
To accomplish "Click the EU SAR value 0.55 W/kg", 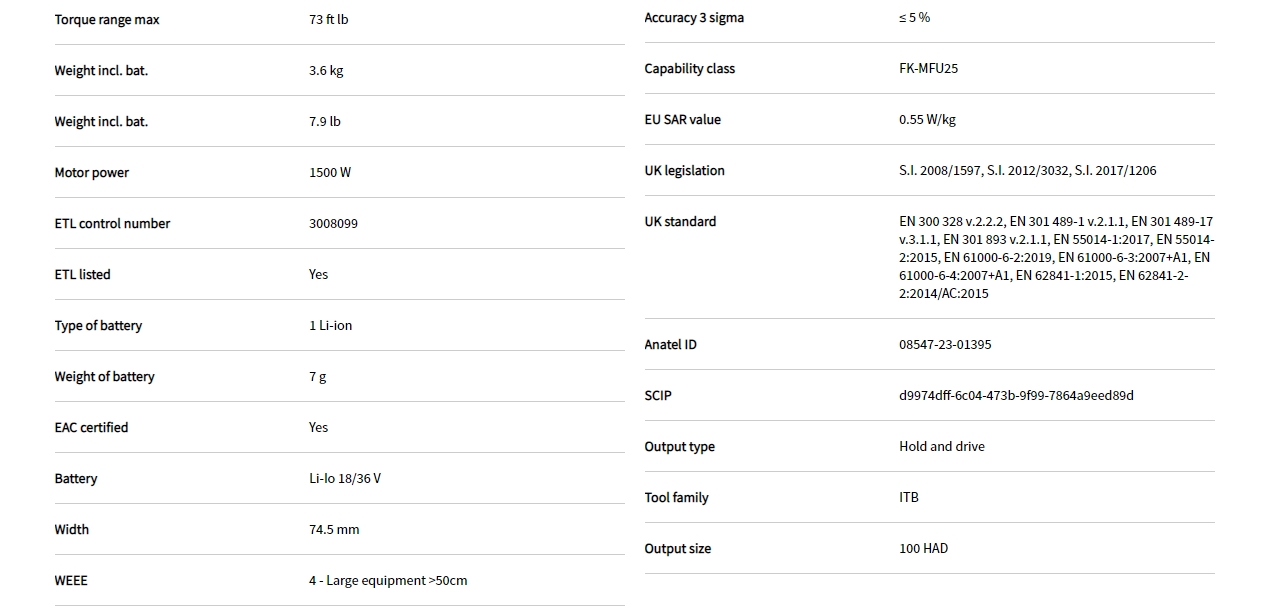I will pyautogui.click(x=927, y=120).
